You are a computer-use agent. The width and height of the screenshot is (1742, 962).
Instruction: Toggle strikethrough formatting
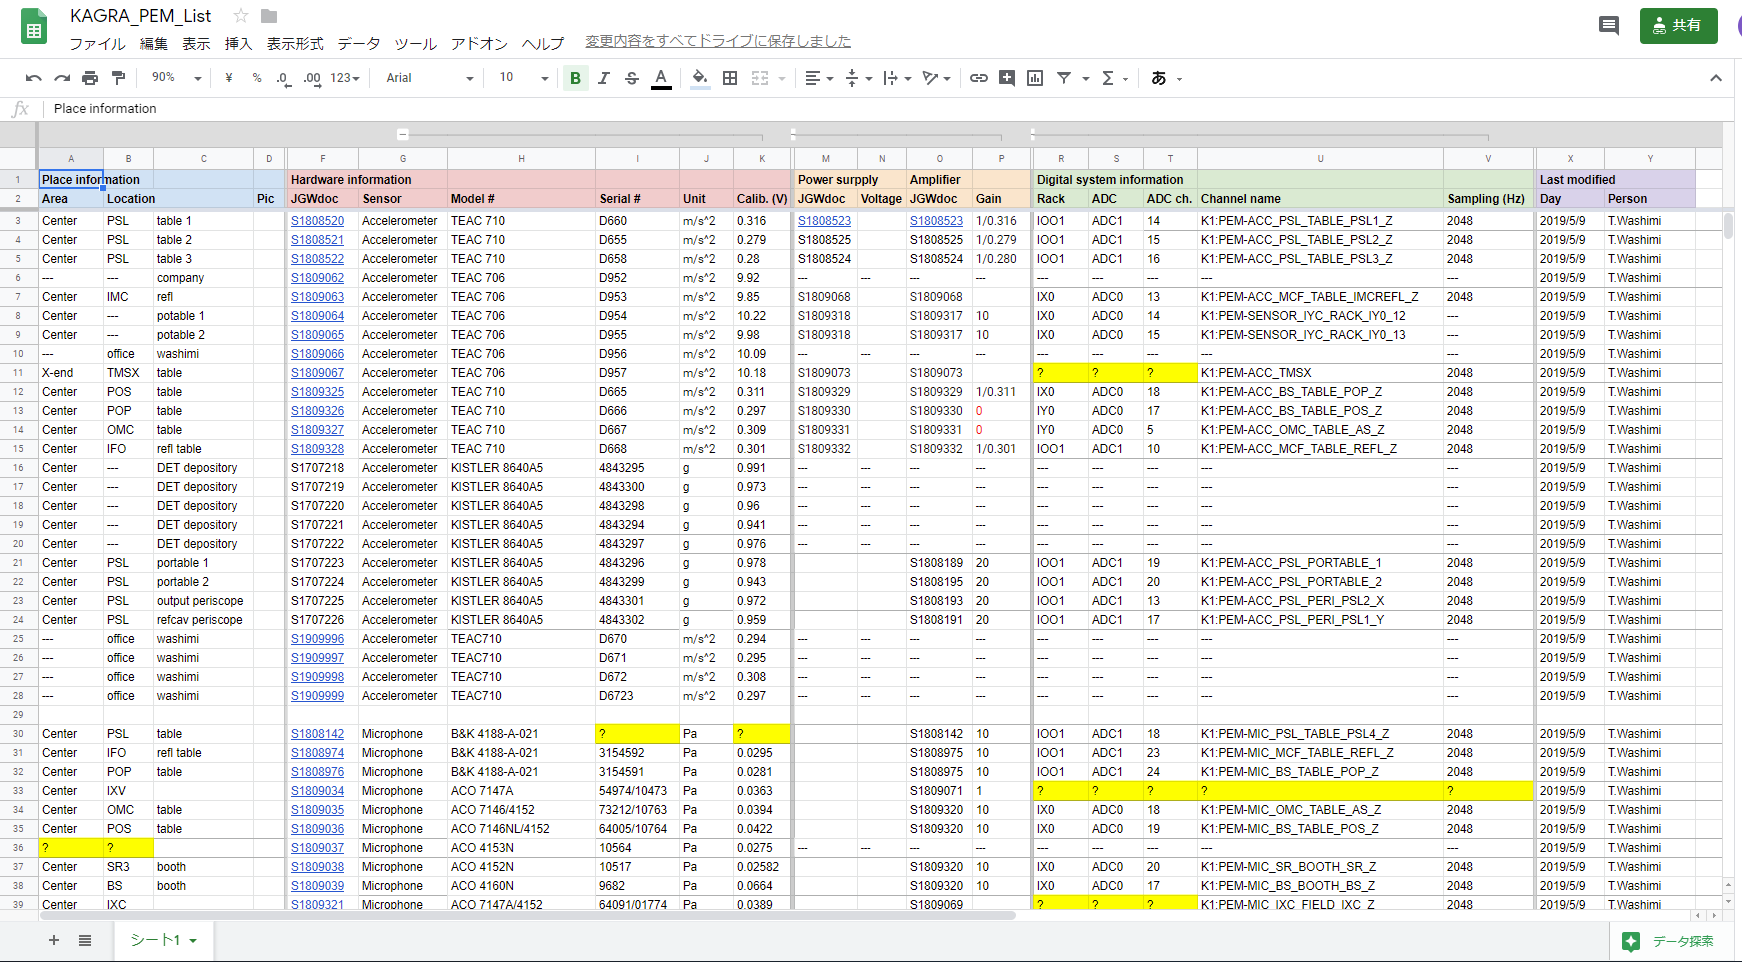(632, 78)
